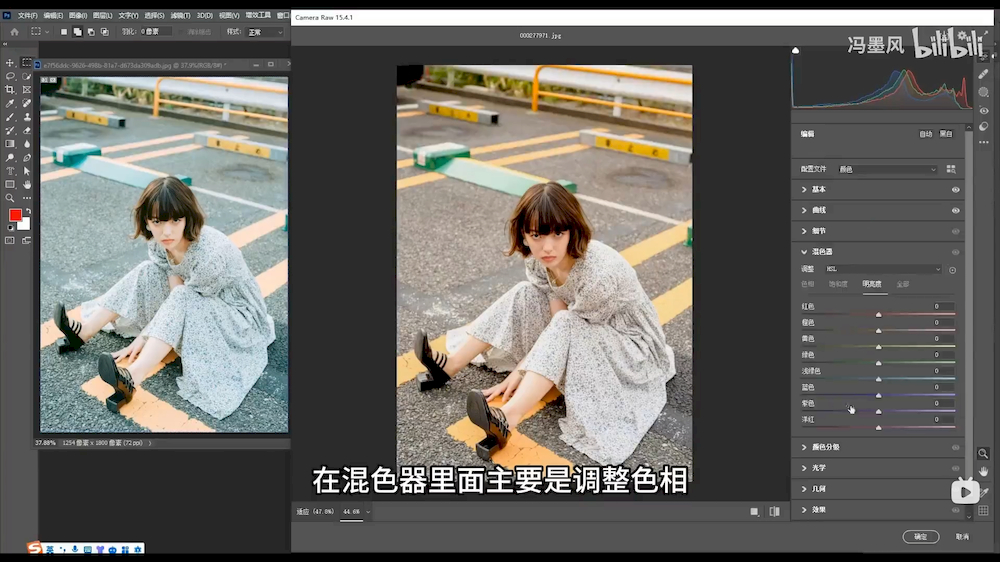Toggle visibility of the 光学 panel
The height and width of the screenshot is (562, 1000).
[x=955, y=468]
